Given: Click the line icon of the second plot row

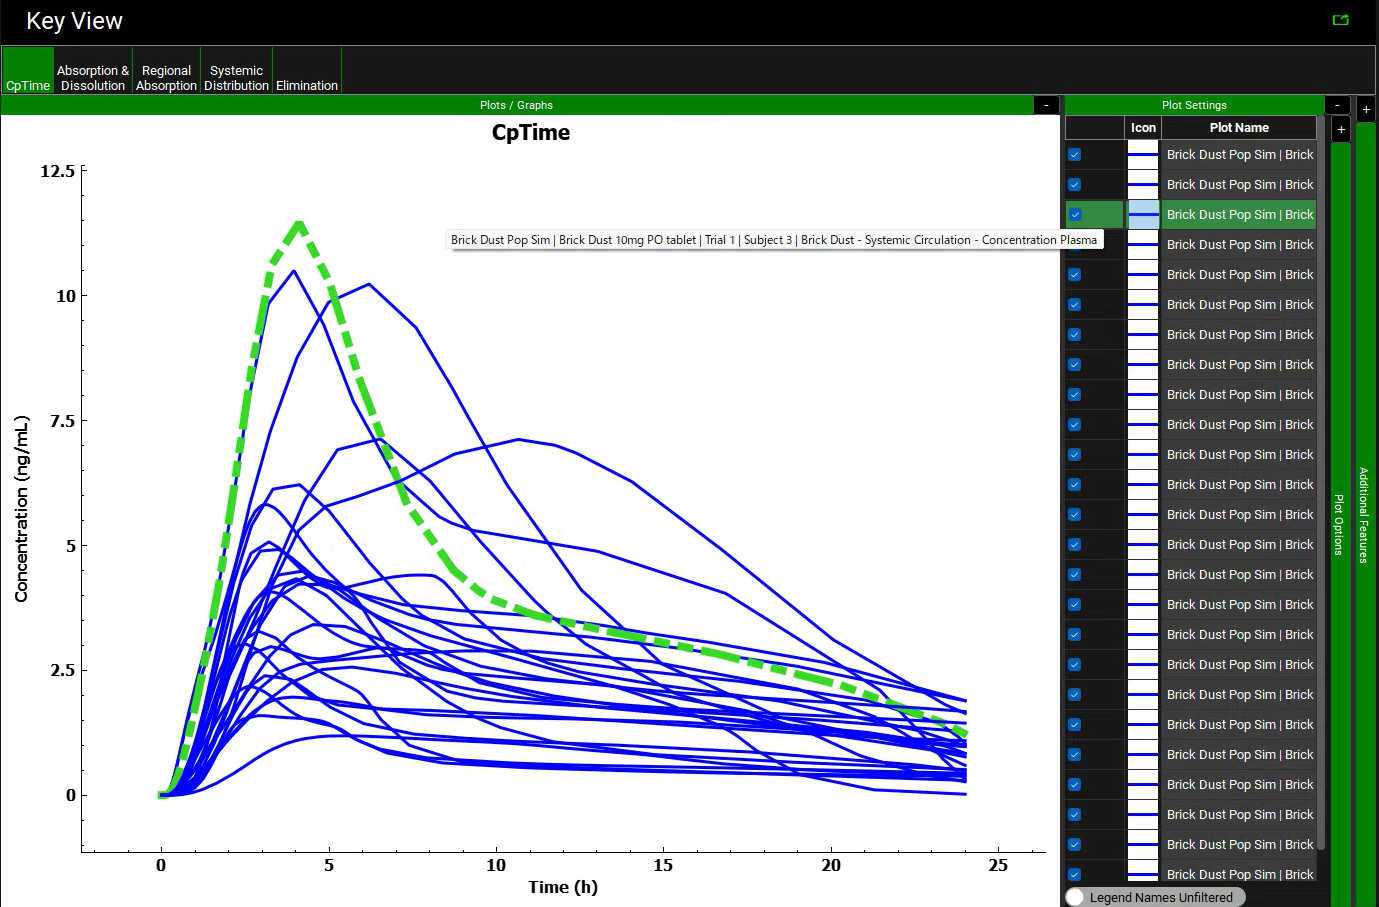Looking at the screenshot, I should point(1143,185).
